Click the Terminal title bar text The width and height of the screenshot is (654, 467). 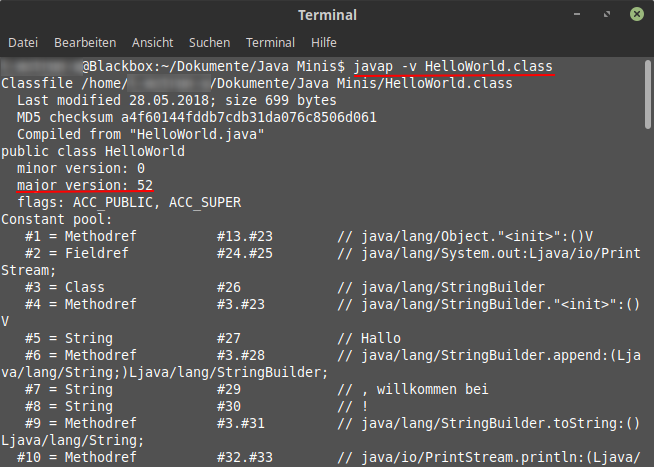[327, 14]
